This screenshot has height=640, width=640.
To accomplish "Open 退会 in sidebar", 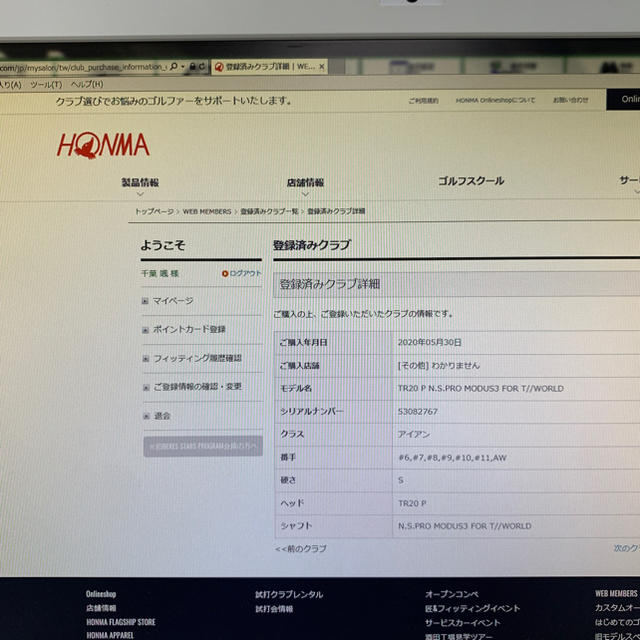I will 162,416.
